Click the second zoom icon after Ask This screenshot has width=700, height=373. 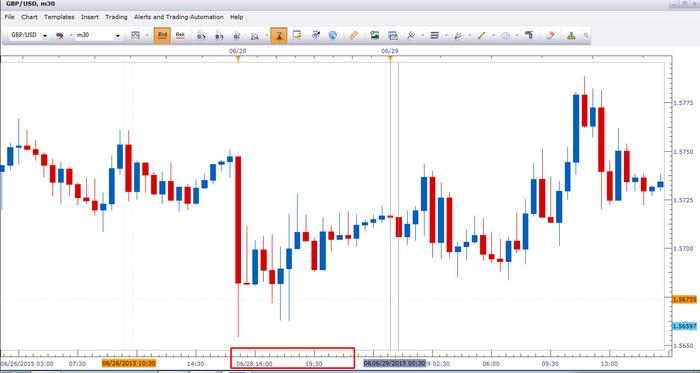click(x=219, y=36)
